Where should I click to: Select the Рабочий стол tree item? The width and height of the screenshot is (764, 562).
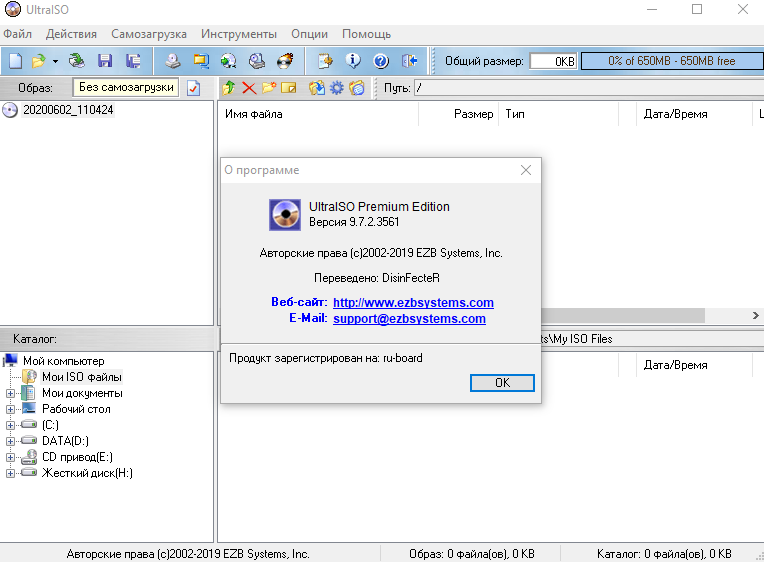(x=76, y=409)
